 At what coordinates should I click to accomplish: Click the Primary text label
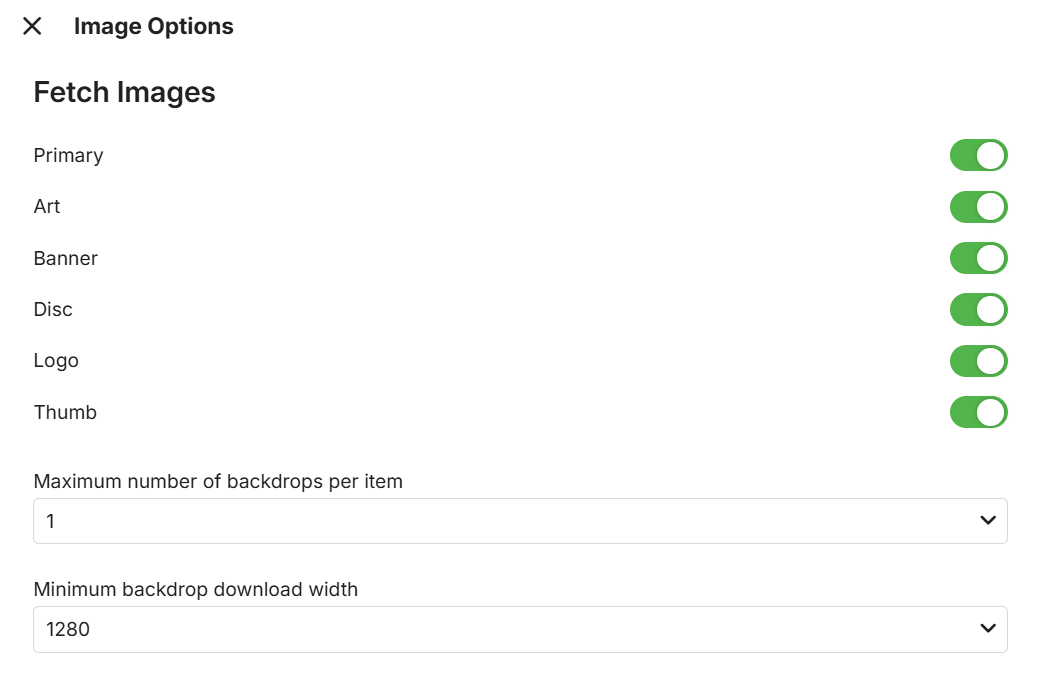[x=68, y=156]
